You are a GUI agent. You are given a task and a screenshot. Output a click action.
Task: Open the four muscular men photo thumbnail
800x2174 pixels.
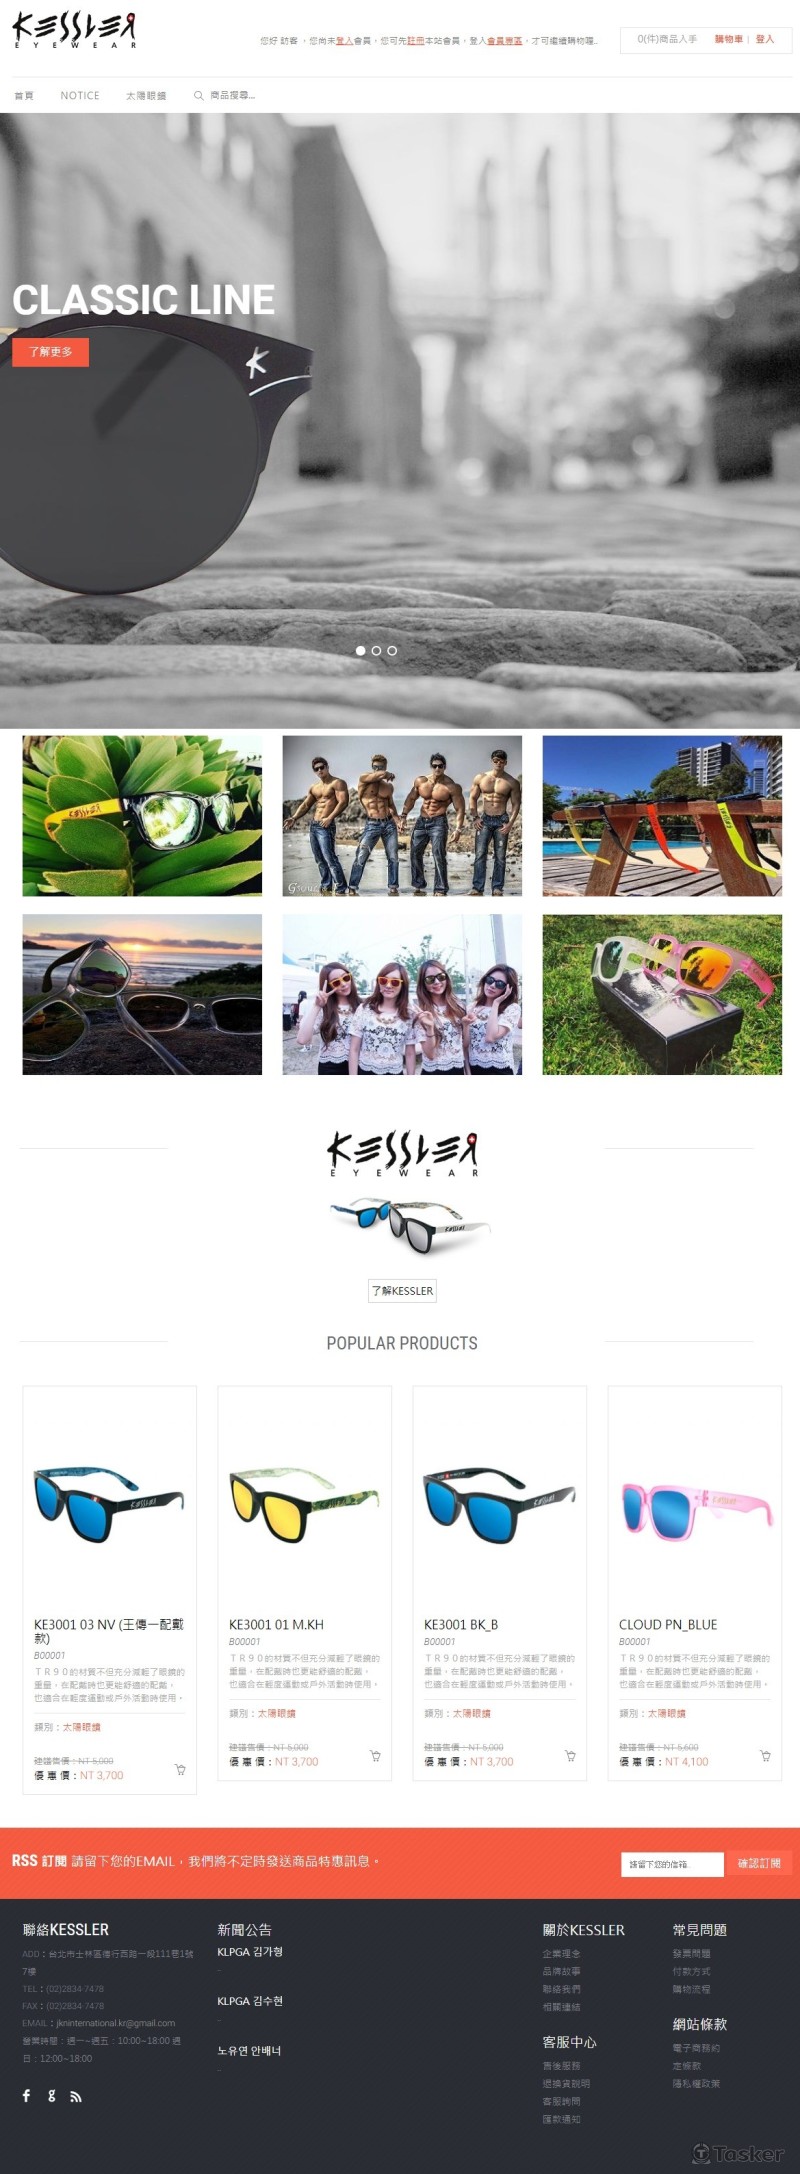coord(402,816)
